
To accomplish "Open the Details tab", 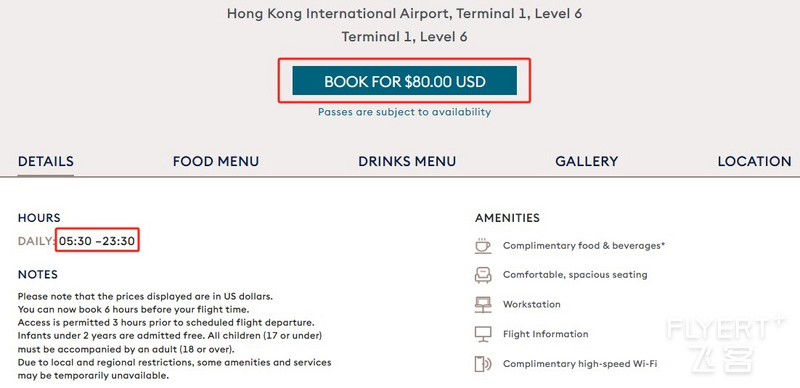I will point(46,161).
